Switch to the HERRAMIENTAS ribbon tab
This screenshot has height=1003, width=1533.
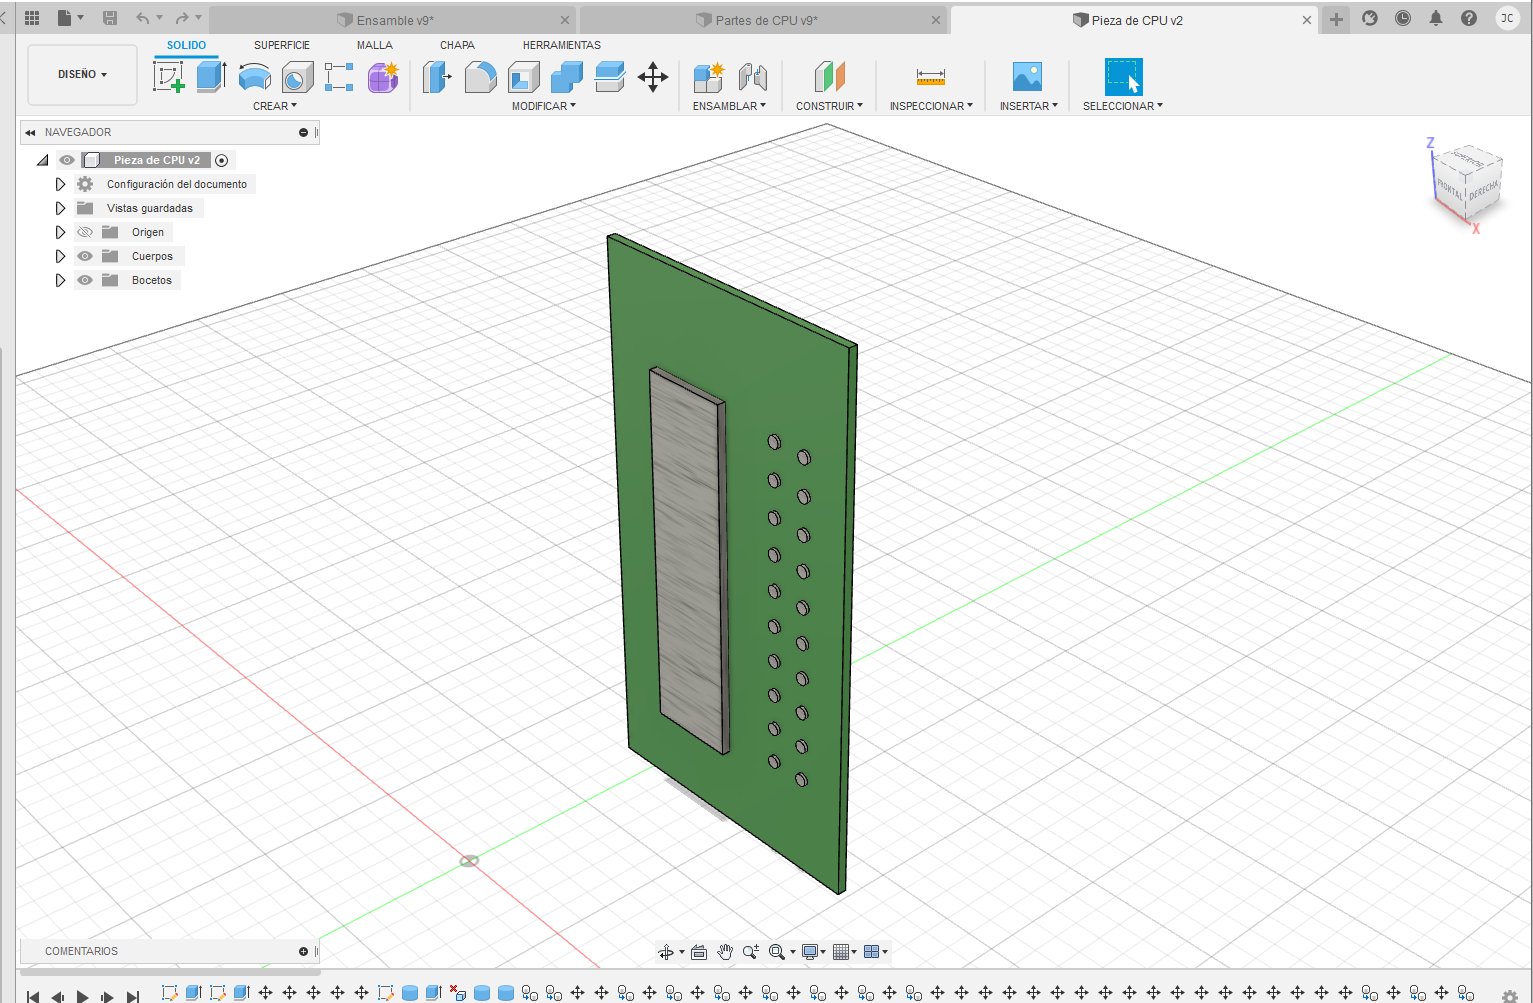coord(562,45)
